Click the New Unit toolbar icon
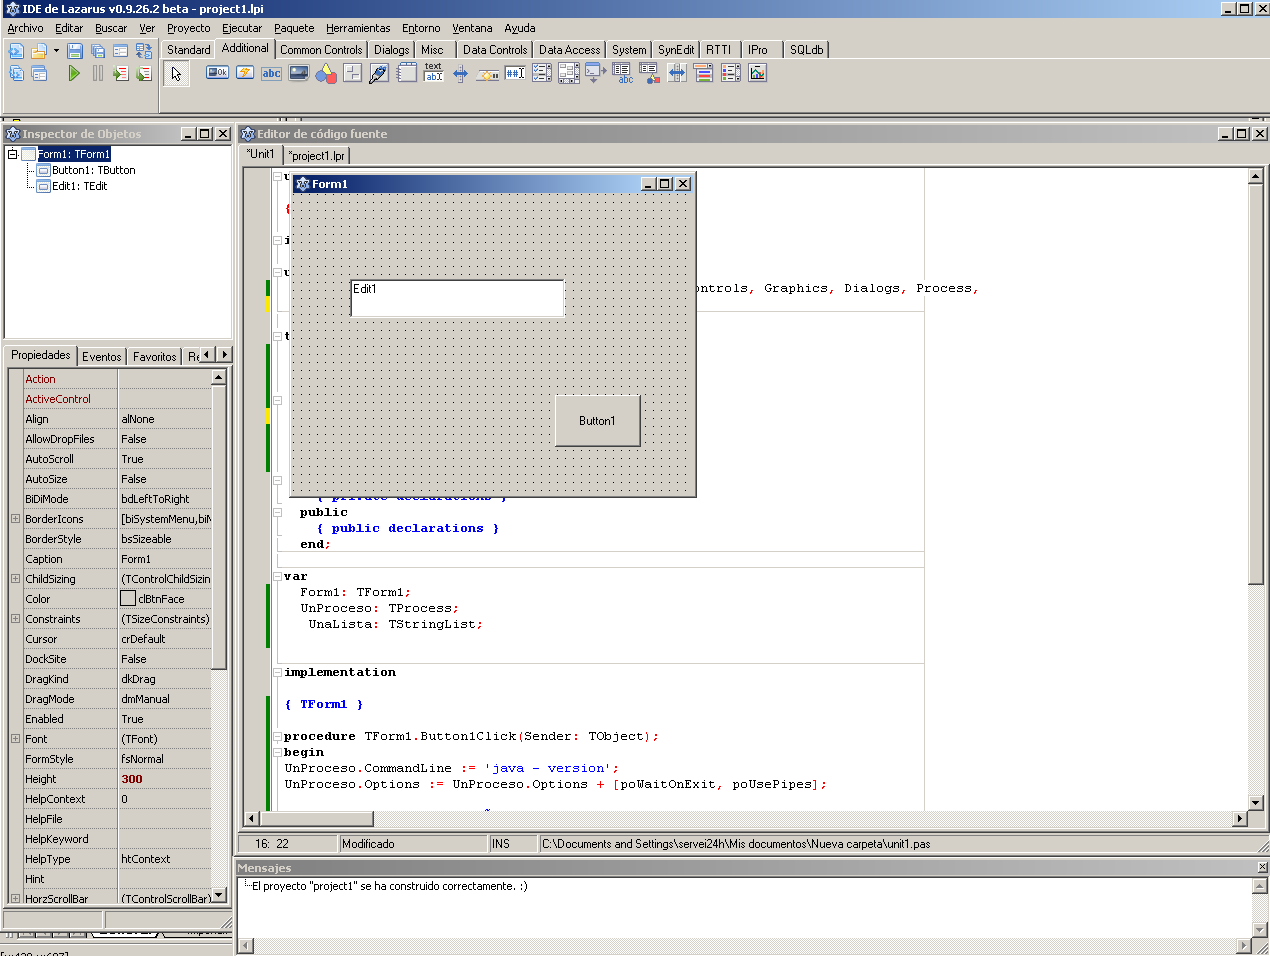 click(x=16, y=50)
